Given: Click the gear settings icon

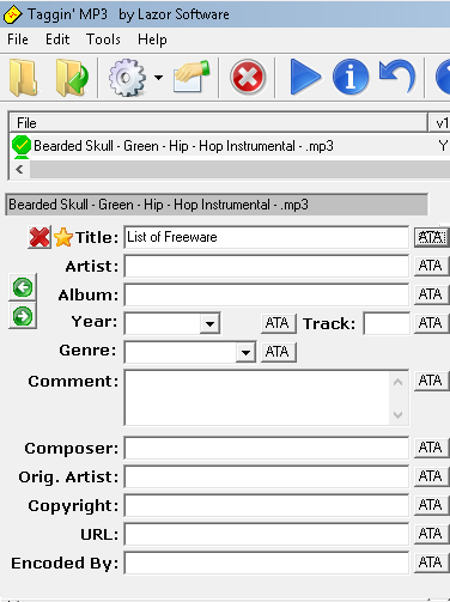Looking at the screenshot, I should (127, 77).
